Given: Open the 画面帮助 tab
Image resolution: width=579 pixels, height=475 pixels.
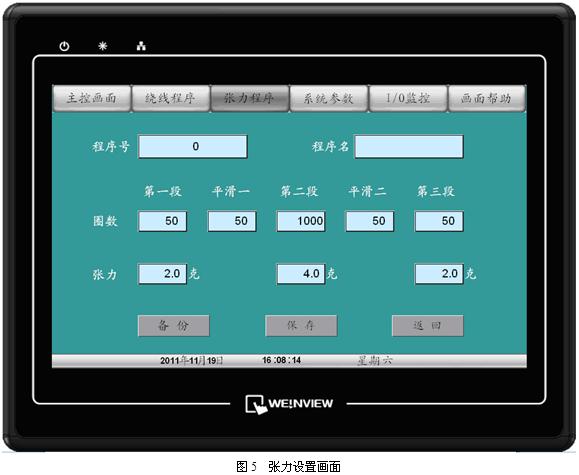Looking at the screenshot, I should click(x=487, y=98).
